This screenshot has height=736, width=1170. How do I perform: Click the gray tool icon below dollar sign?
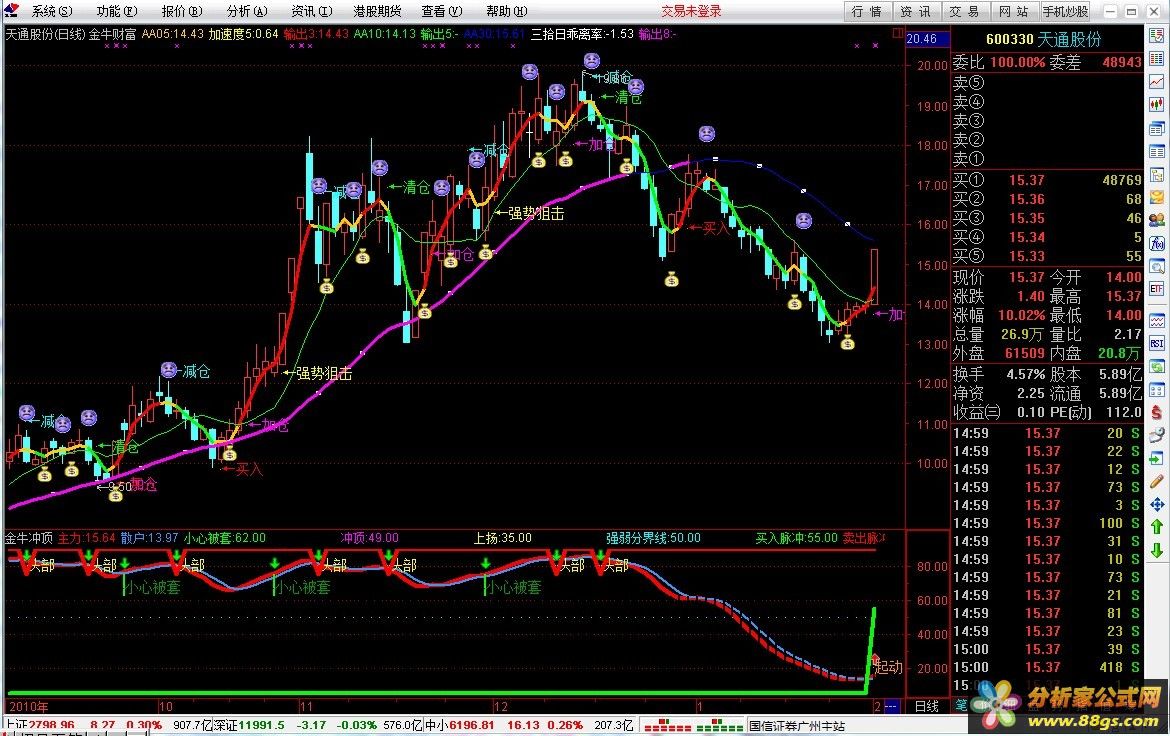coord(1157,435)
